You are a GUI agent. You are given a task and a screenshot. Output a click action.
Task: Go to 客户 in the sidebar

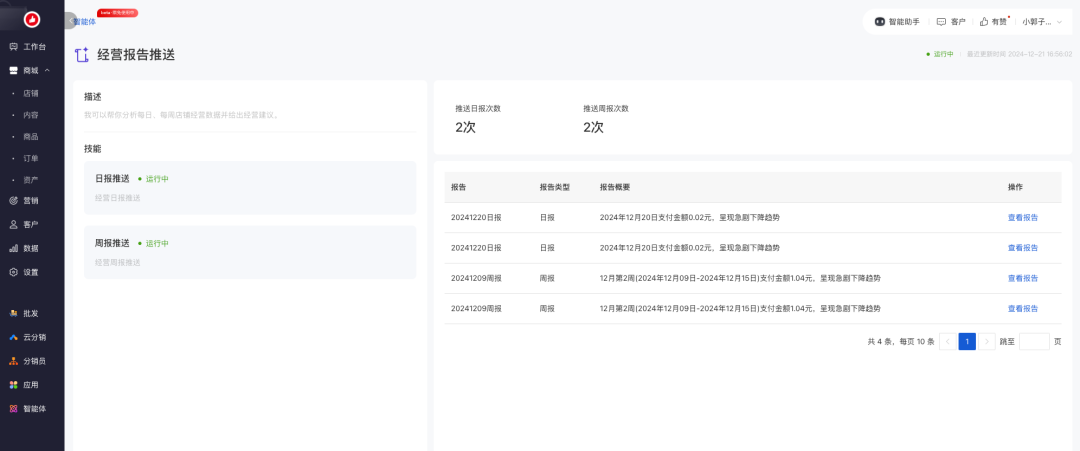click(31, 224)
